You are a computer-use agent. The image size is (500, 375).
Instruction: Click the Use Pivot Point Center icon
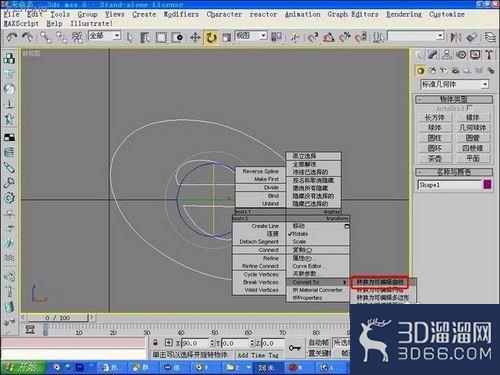tap(276, 37)
